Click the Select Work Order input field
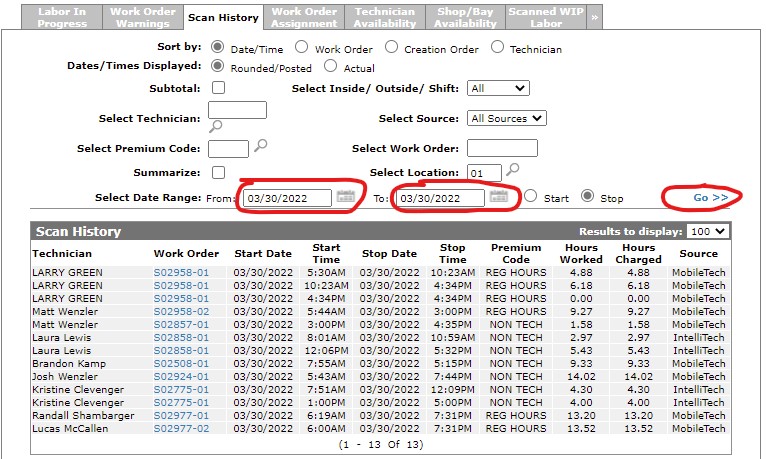Screen dimensions: 766x459 coord(502,148)
